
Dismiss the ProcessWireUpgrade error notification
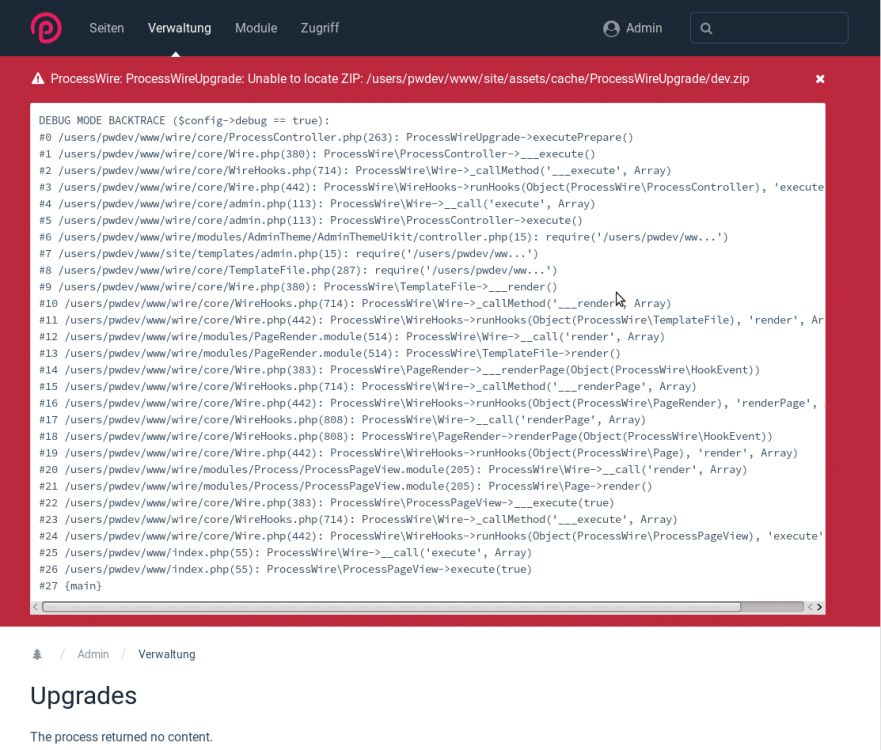[820, 79]
